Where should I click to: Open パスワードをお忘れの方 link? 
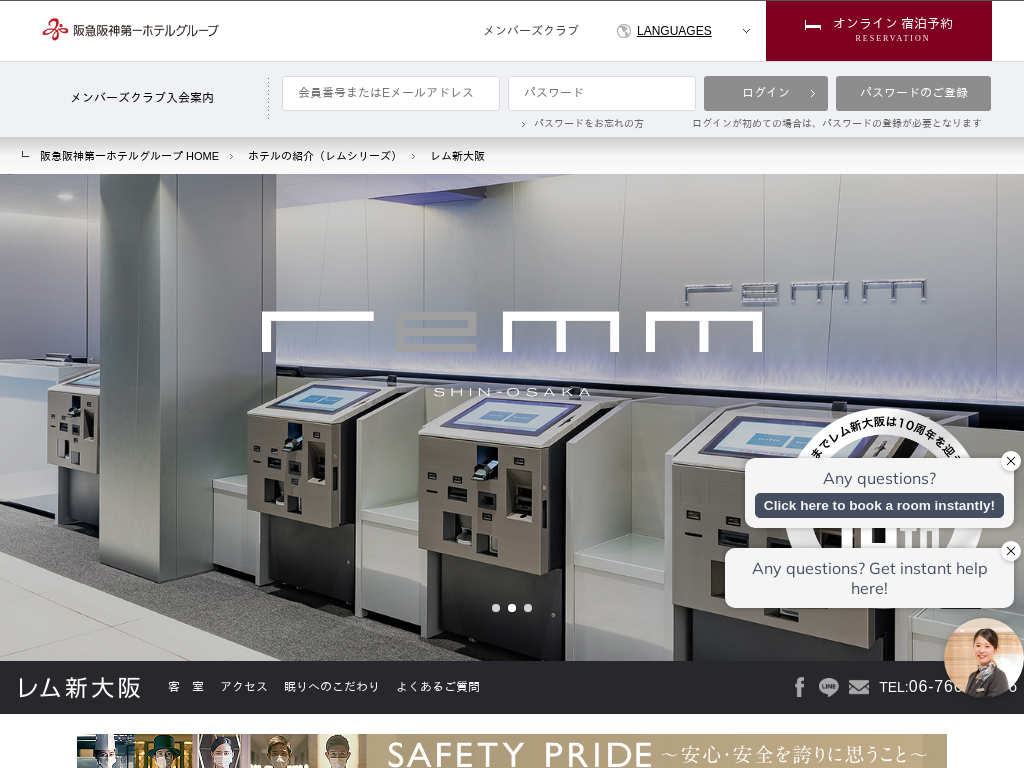point(588,123)
